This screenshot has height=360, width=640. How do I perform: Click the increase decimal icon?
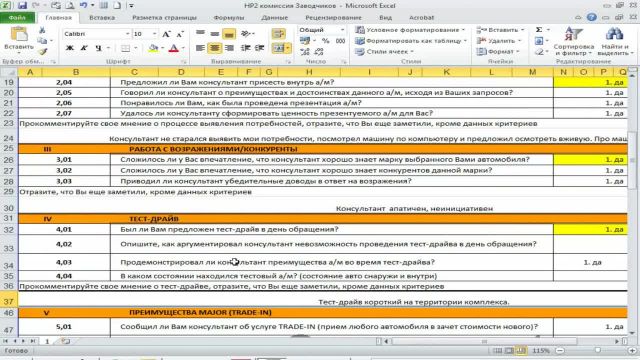[x=305, y=51]
